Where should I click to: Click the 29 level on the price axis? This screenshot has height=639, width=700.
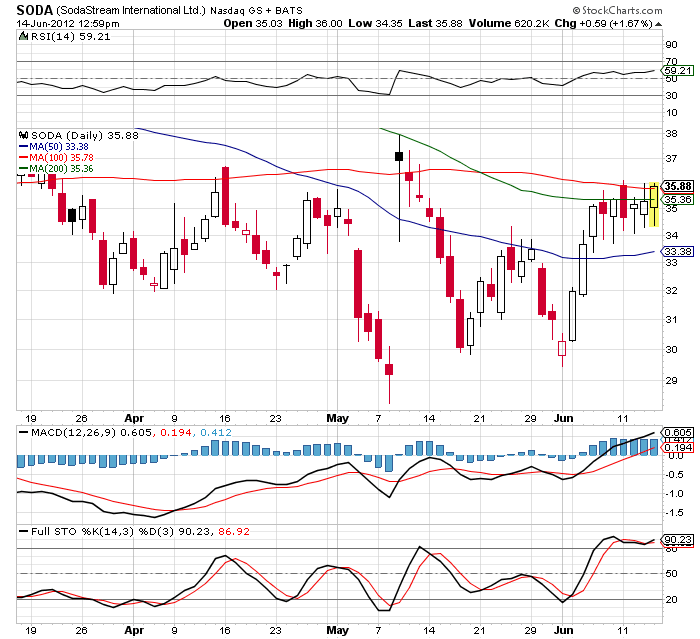[671, 380]
